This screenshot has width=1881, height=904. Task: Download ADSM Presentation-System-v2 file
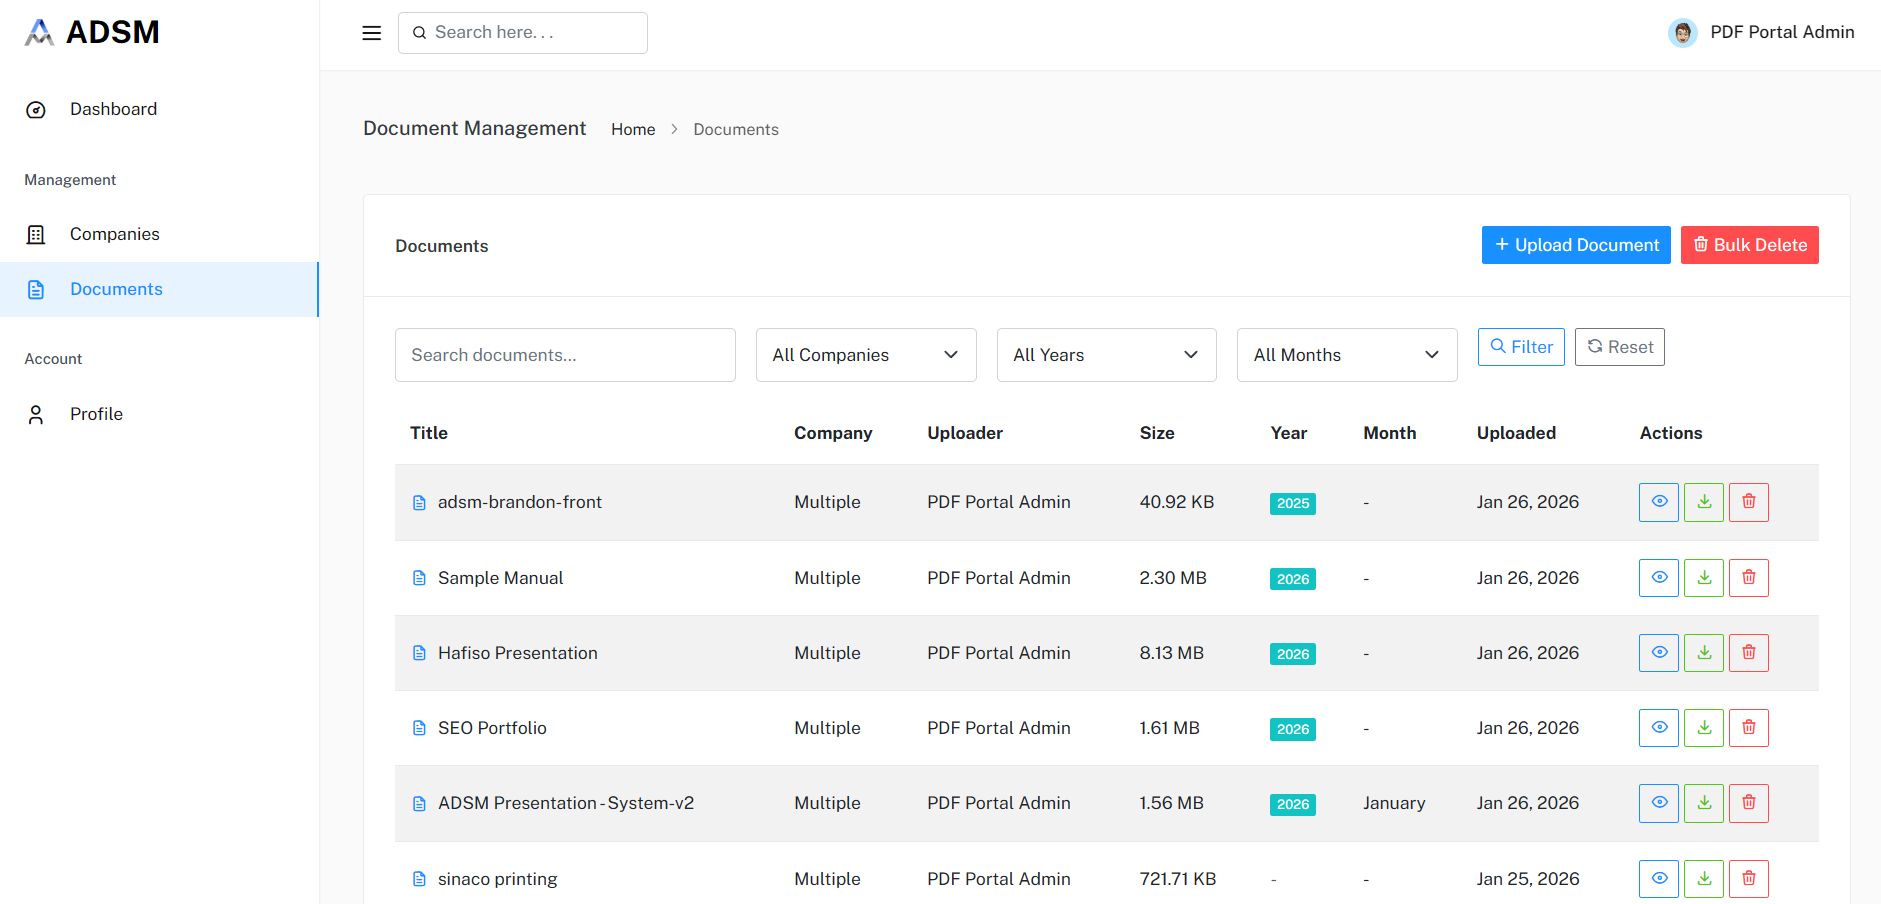pyautogui.click(x=1703, y=803)
